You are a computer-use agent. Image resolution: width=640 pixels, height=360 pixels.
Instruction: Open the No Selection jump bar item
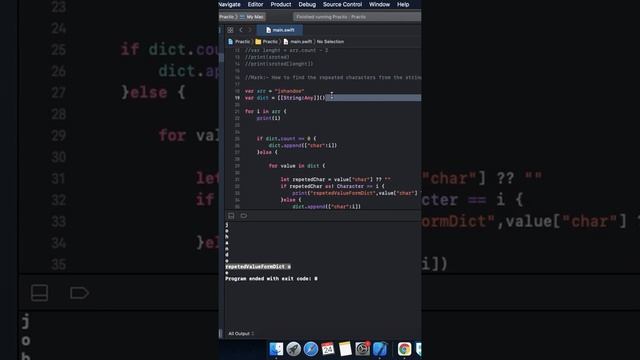tap(330, 42)
